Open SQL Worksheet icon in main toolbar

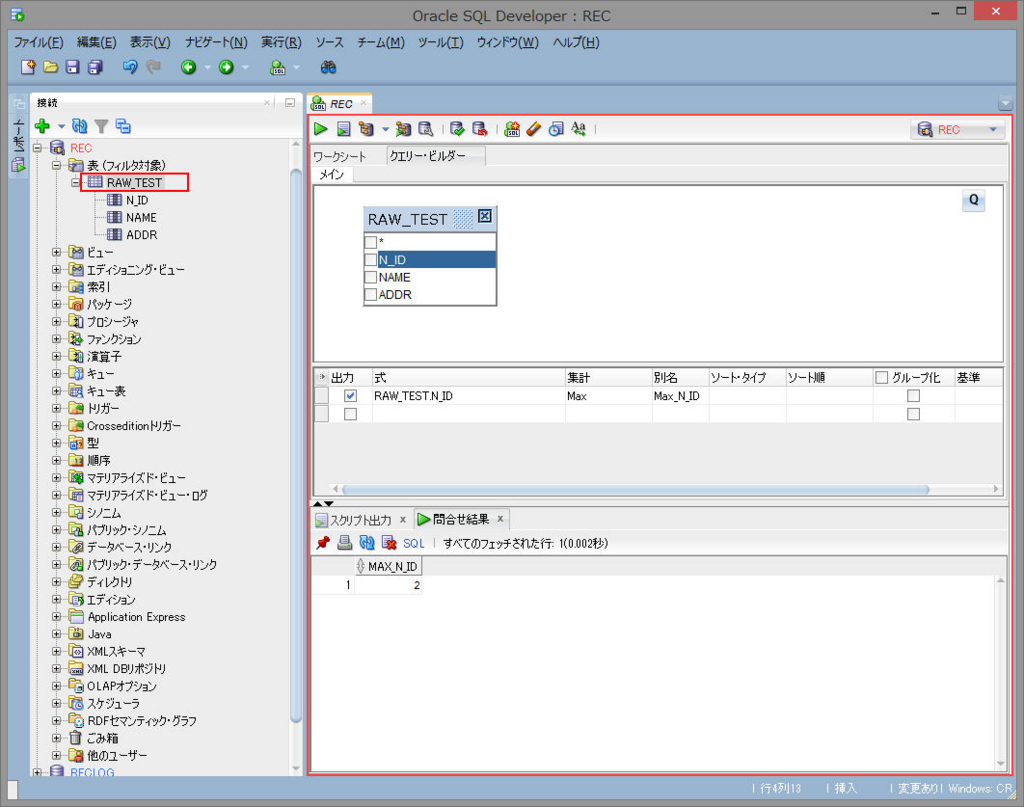click(278, 67)
